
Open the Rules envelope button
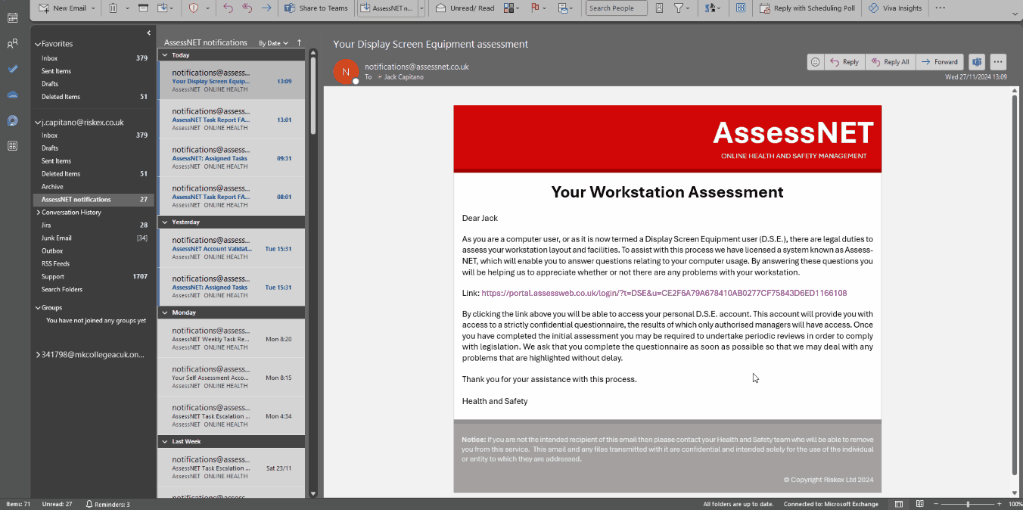click(x=565, y=8)
